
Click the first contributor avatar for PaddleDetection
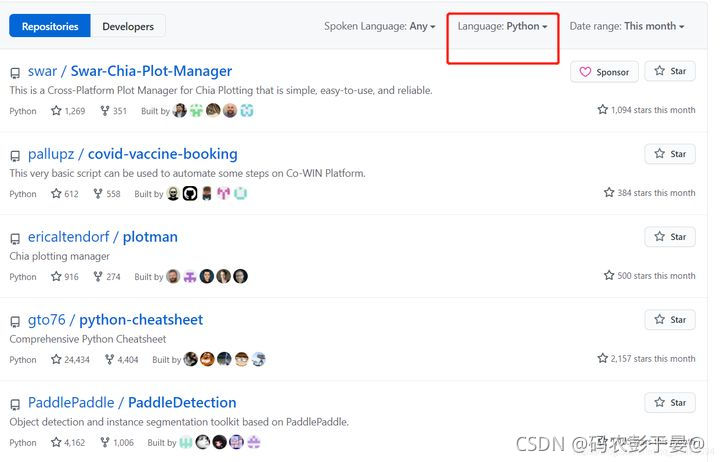(x=186, y=442)
